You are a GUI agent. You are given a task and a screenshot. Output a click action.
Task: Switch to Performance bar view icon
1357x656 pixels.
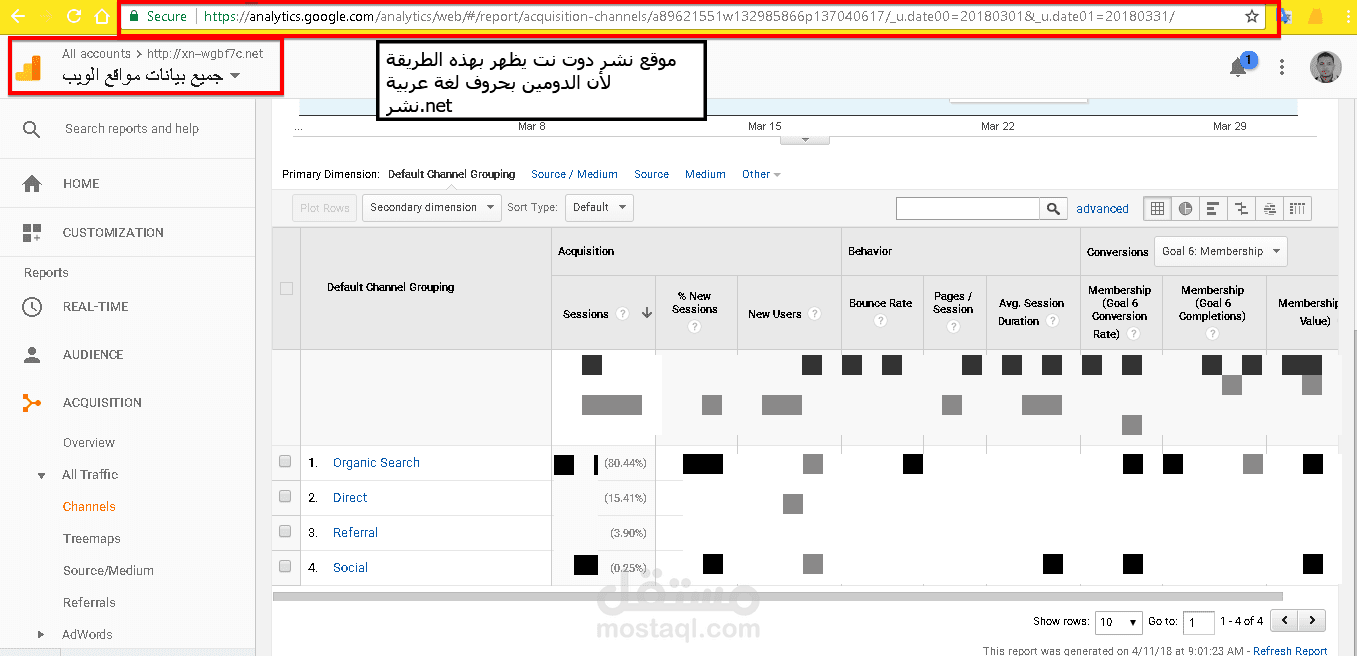1213,208
